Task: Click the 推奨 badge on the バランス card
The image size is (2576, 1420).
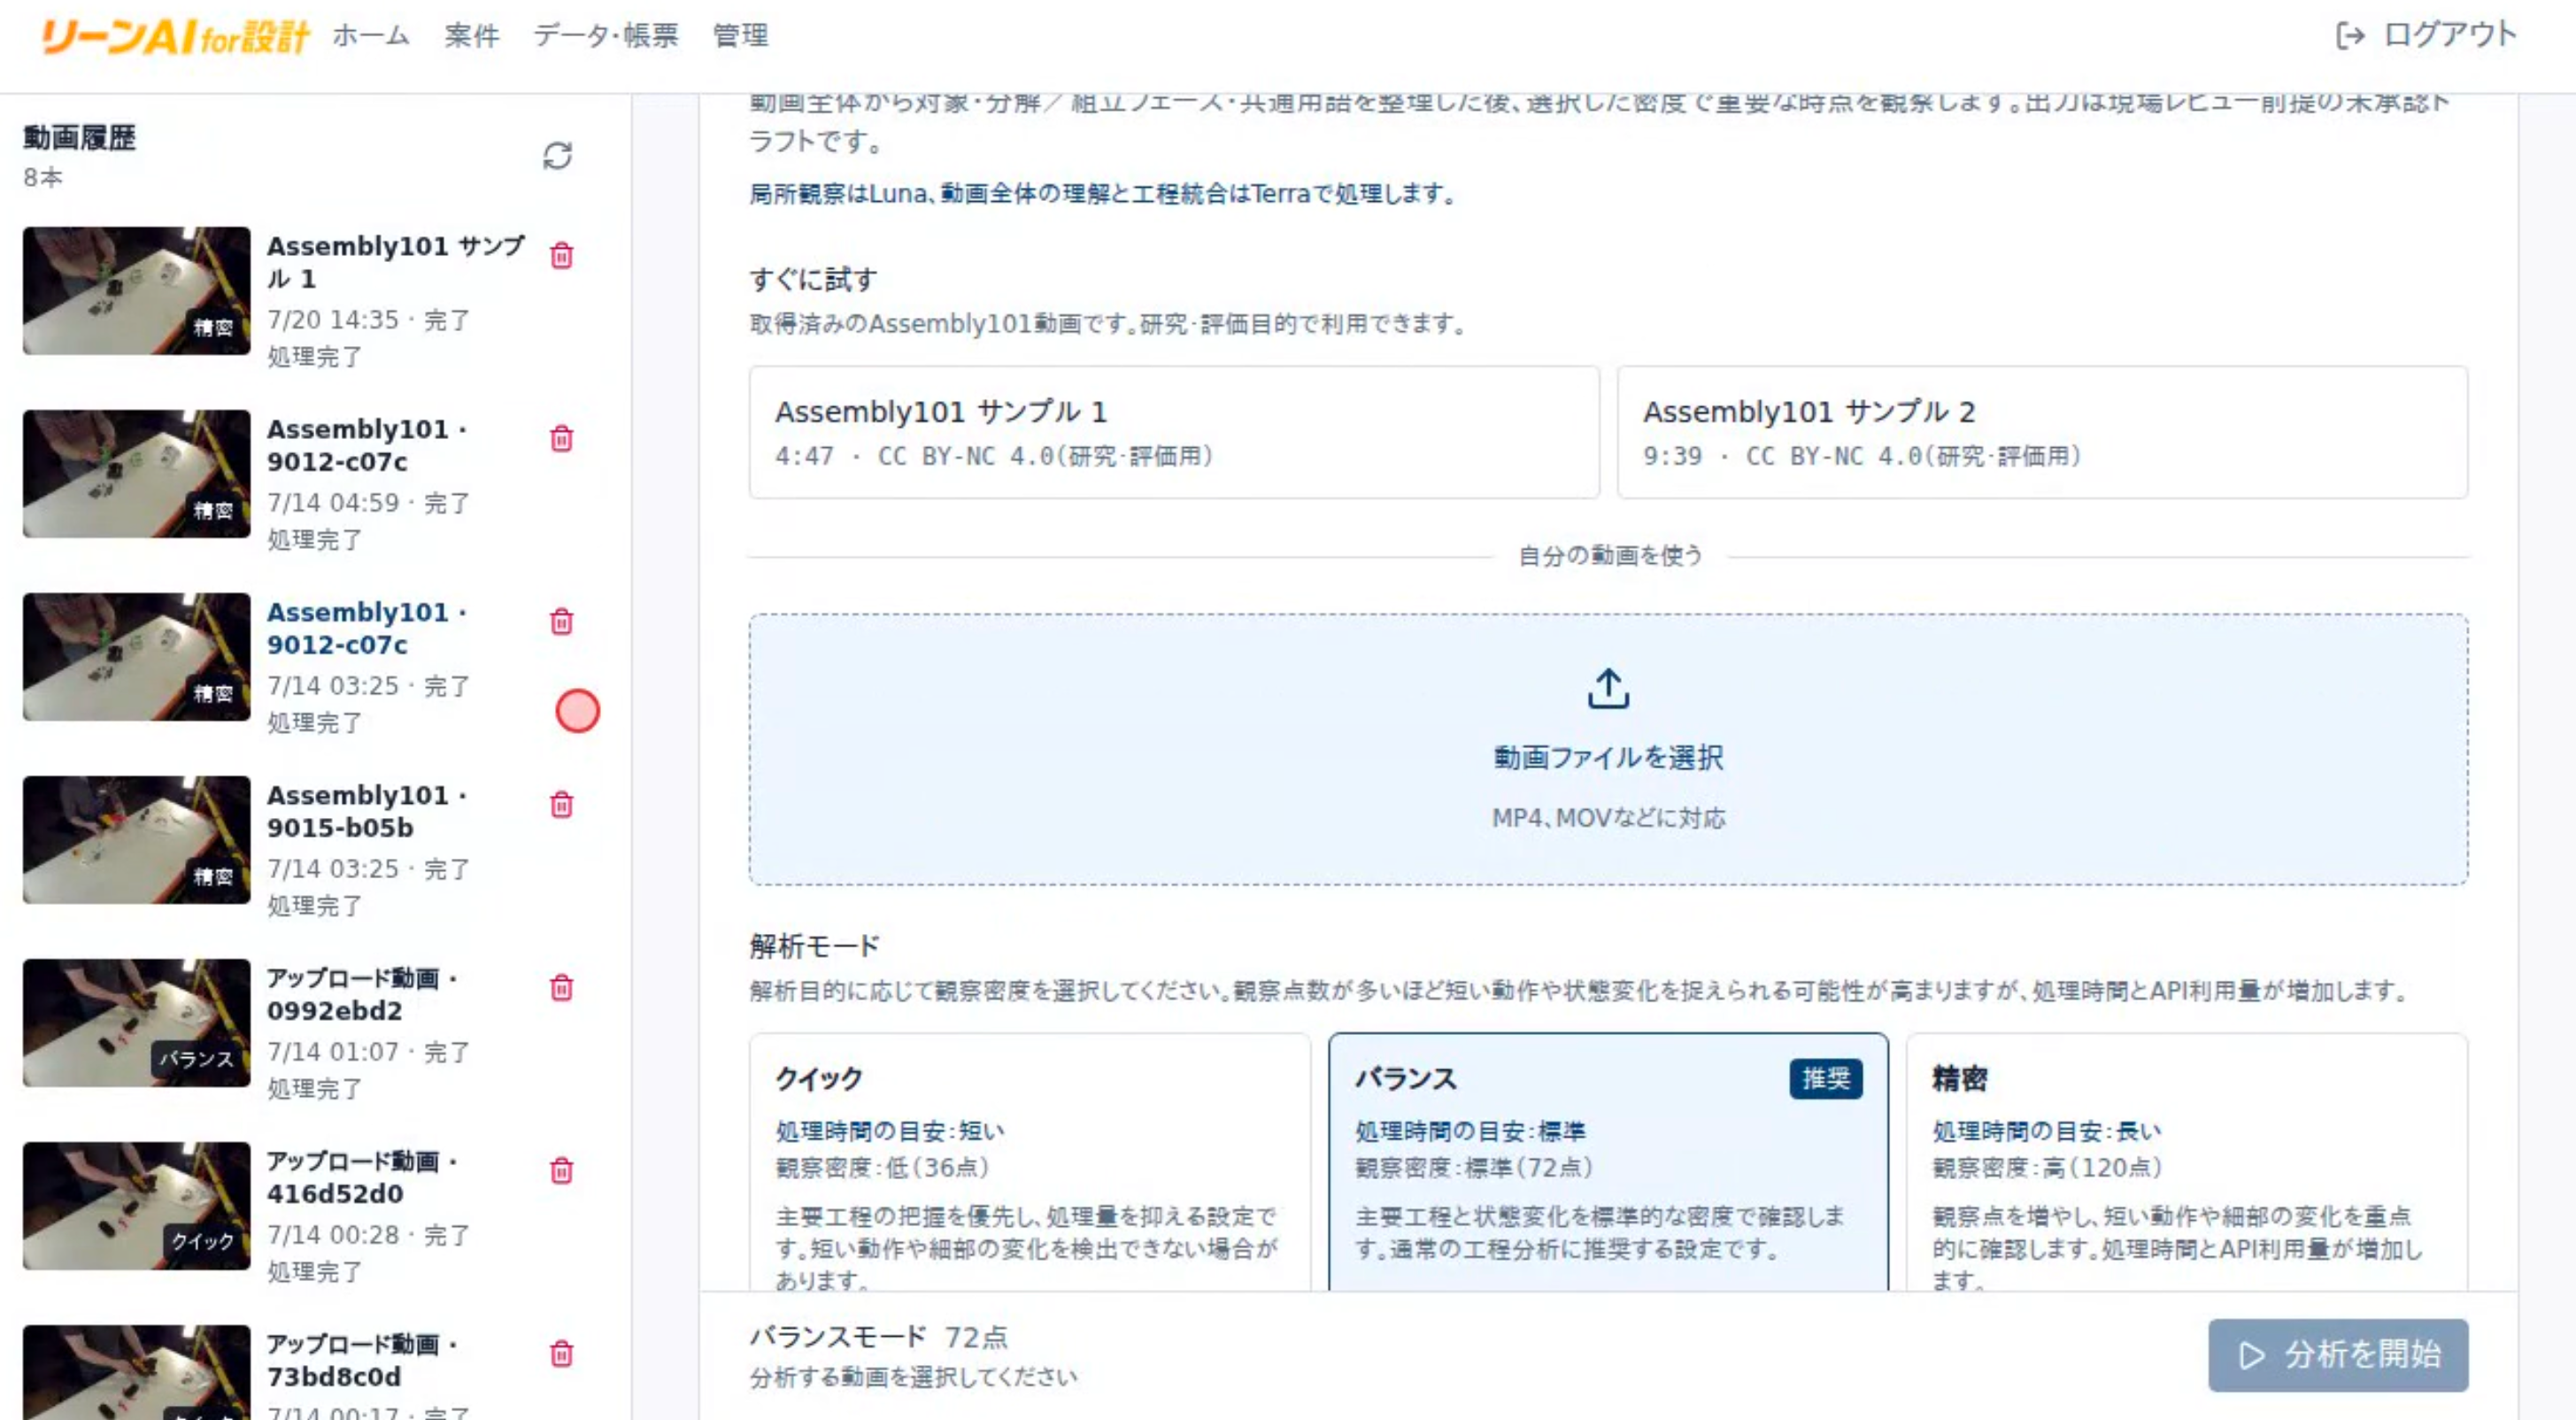Action: [1826, 1079]
